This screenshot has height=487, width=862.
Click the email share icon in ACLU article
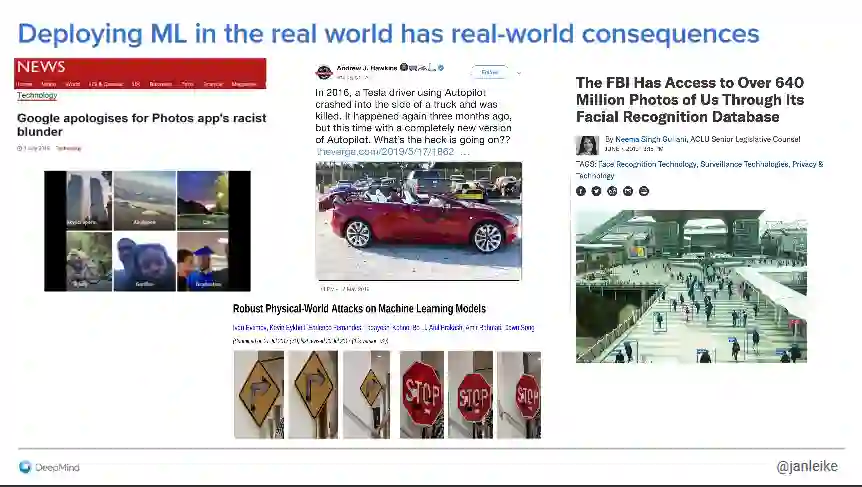[x=628, y=191]
